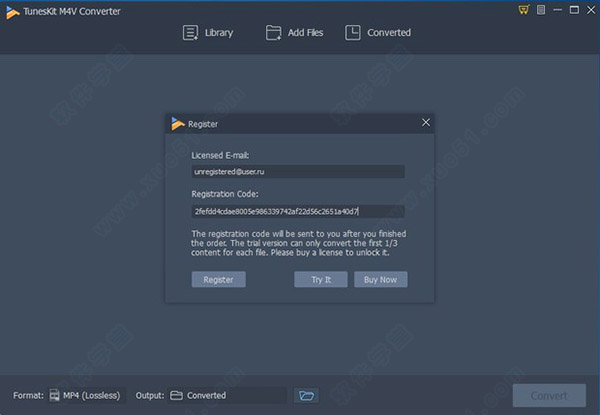Close the Register dialog
The image size is (600, 415).
point(426,123)
